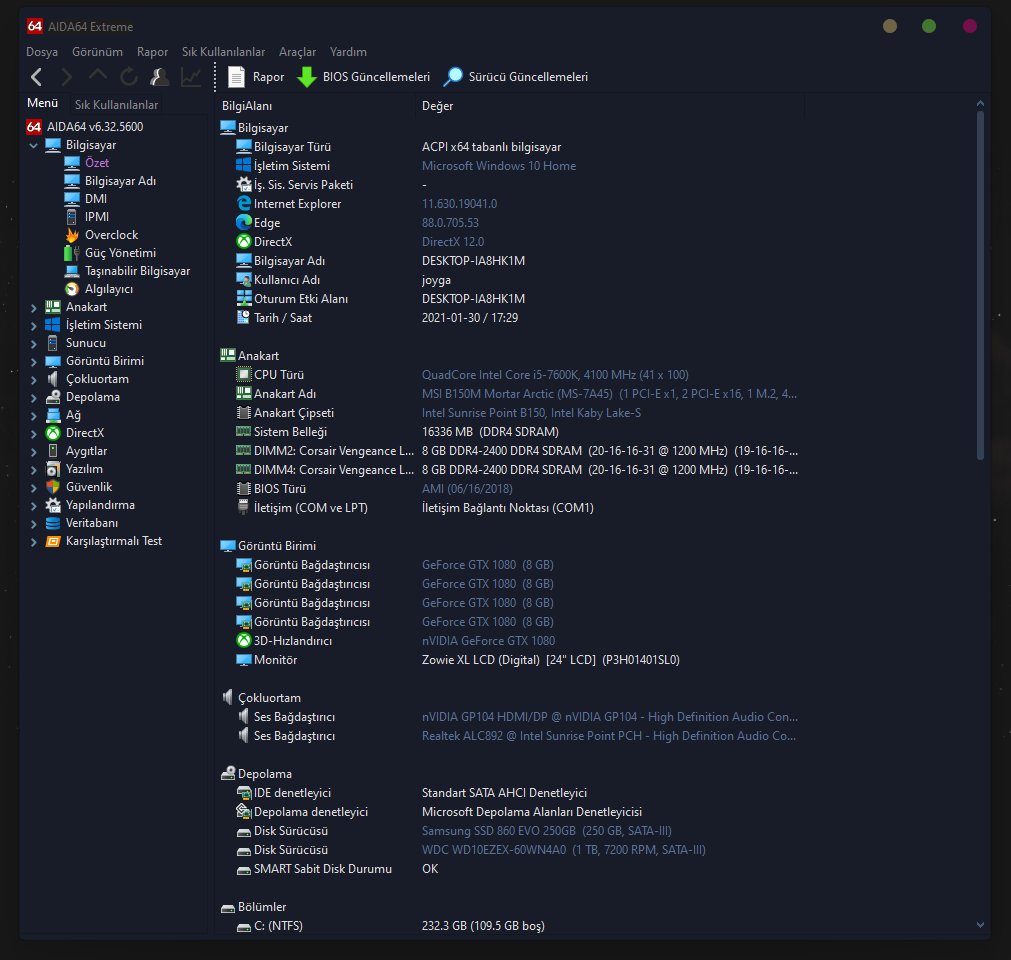Select the Bilgisayar Adı tree item
This screenshot has height=960, width=1011.
tap(121, 181)
